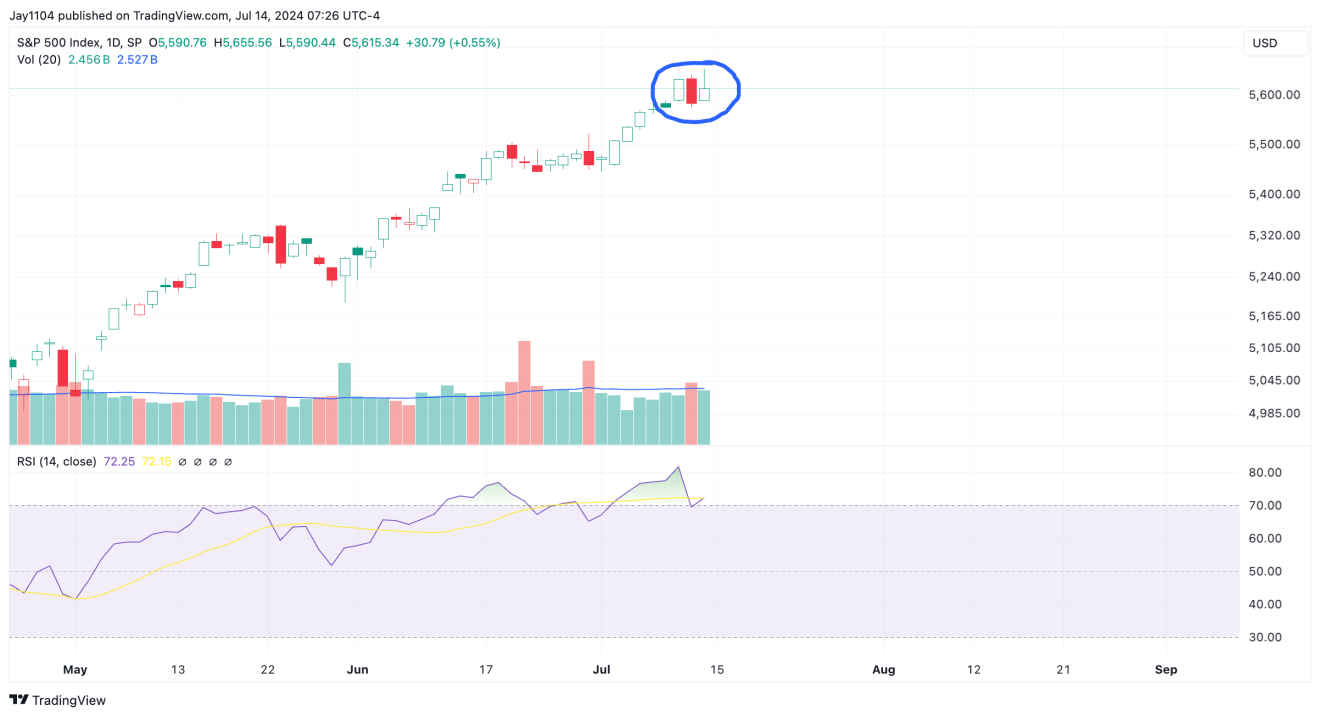Image resolution: width=1320 pixels, height=717 pixels.
Task: Click the tallest green volume bar
Action: [x=345, y=404]
